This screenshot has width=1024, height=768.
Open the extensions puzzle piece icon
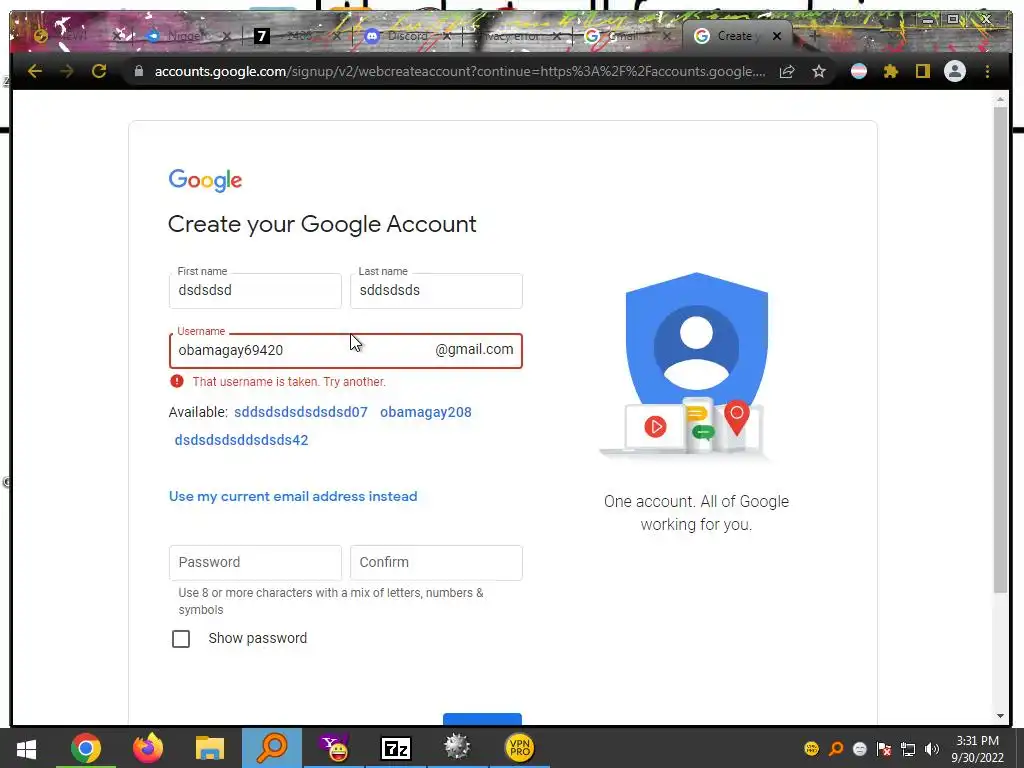[891, 71]
